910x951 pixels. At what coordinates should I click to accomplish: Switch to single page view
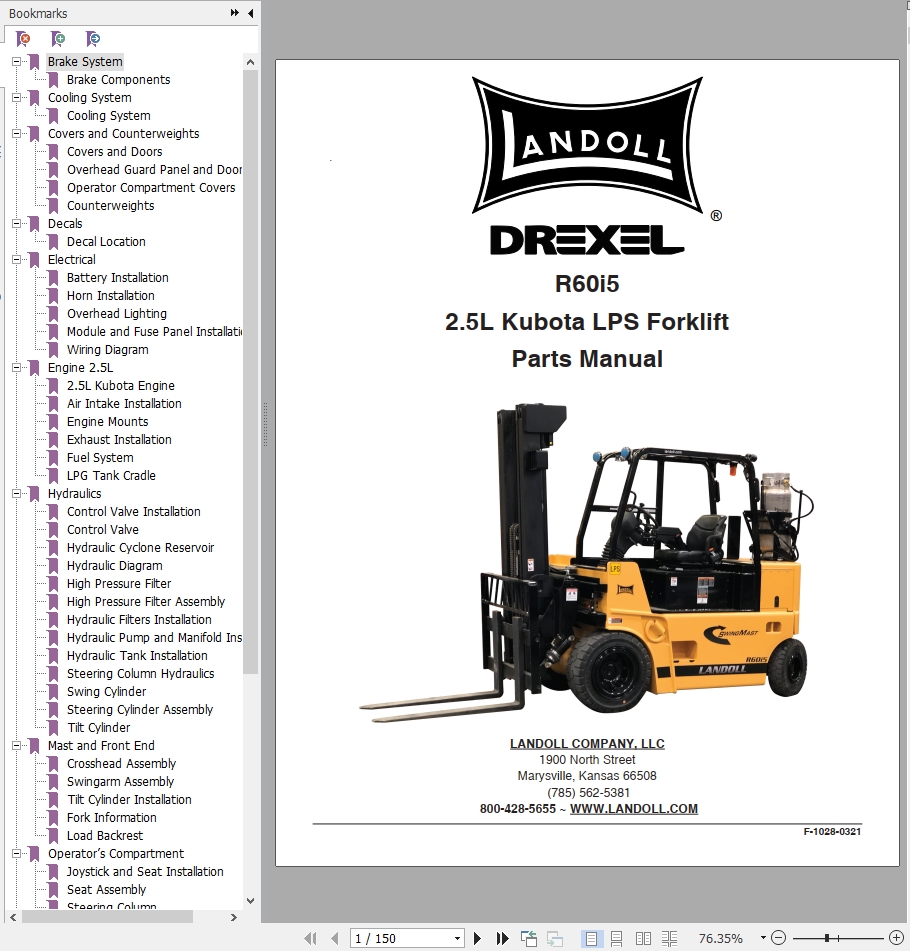[x=591, y=938]
